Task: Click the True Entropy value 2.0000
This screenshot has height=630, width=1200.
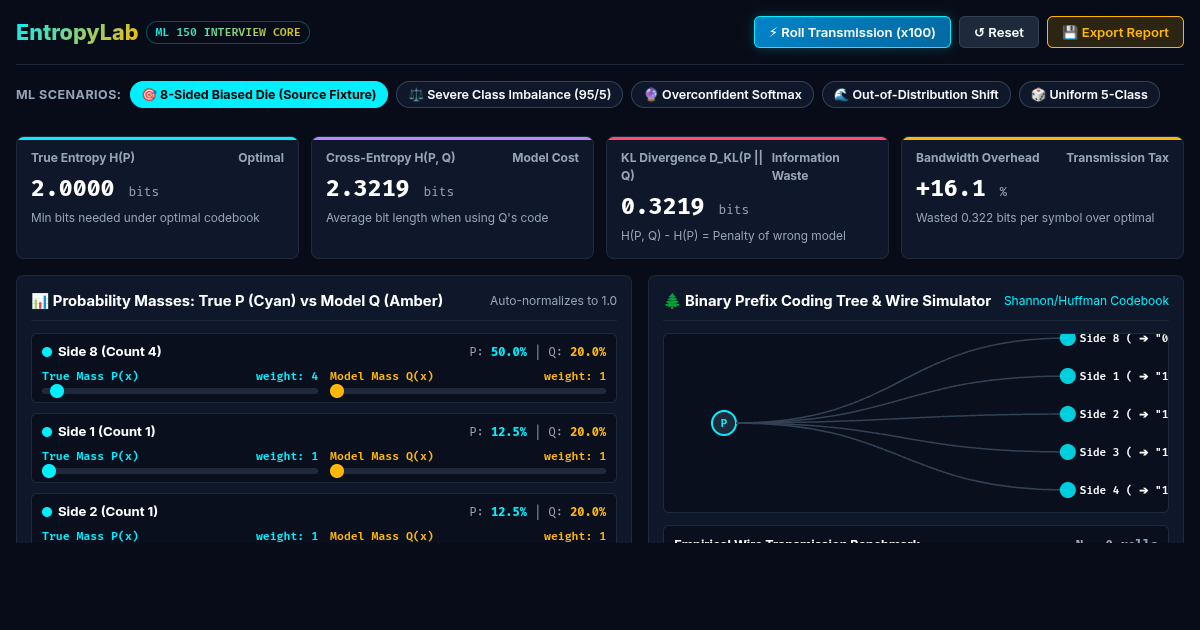Action: pos(73,188)
